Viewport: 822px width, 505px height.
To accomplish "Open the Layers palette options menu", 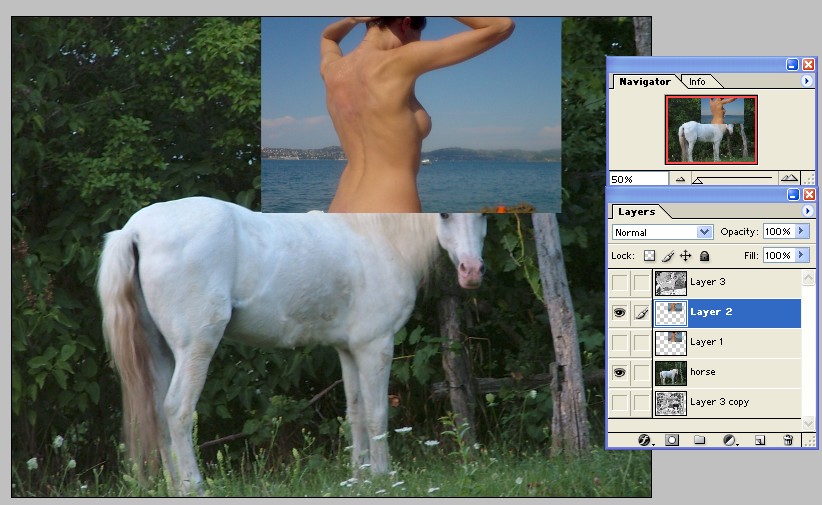I will [807, 211].
